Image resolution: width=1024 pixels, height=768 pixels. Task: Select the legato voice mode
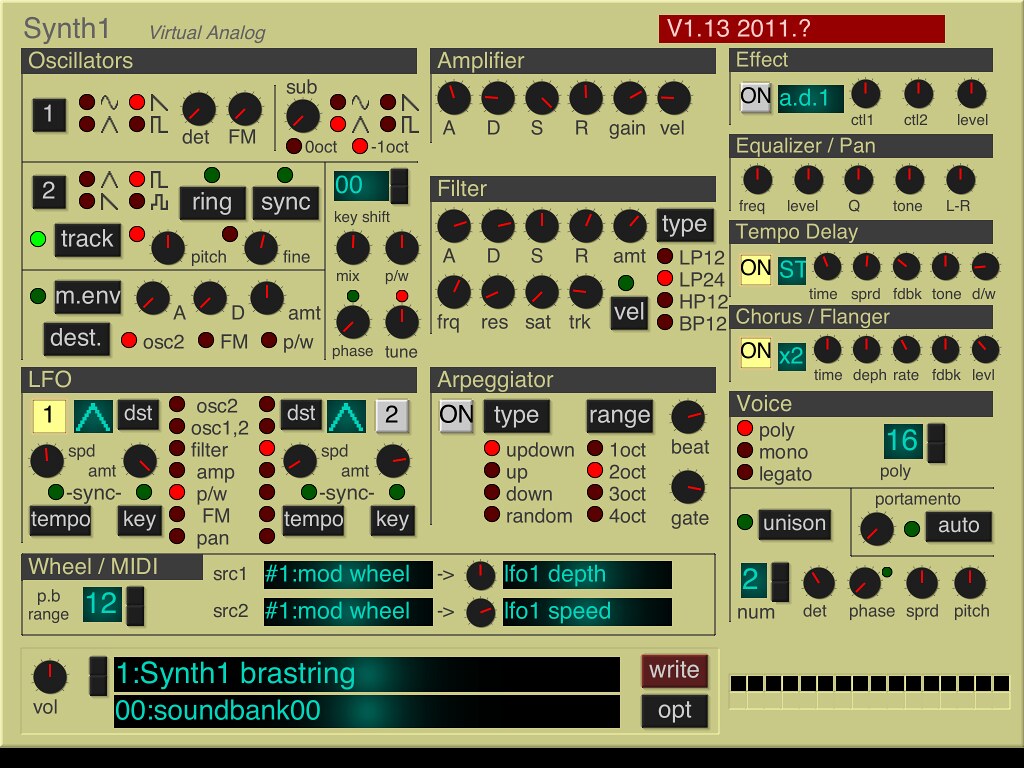point(745,472)
